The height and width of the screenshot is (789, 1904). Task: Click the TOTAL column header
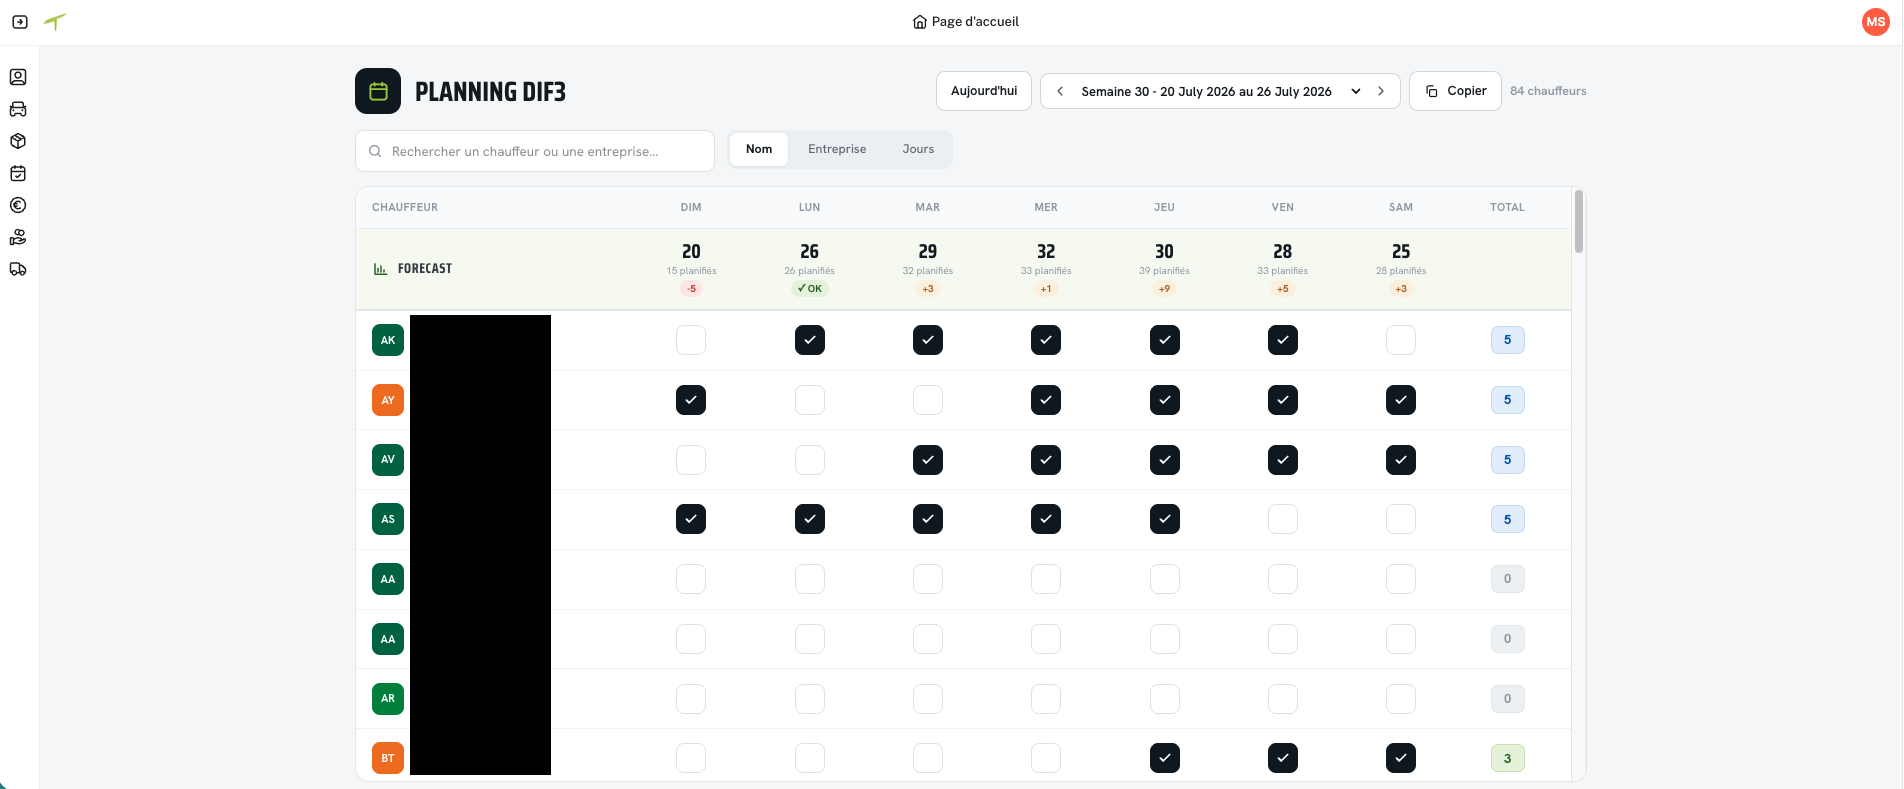pos(1507,207)
